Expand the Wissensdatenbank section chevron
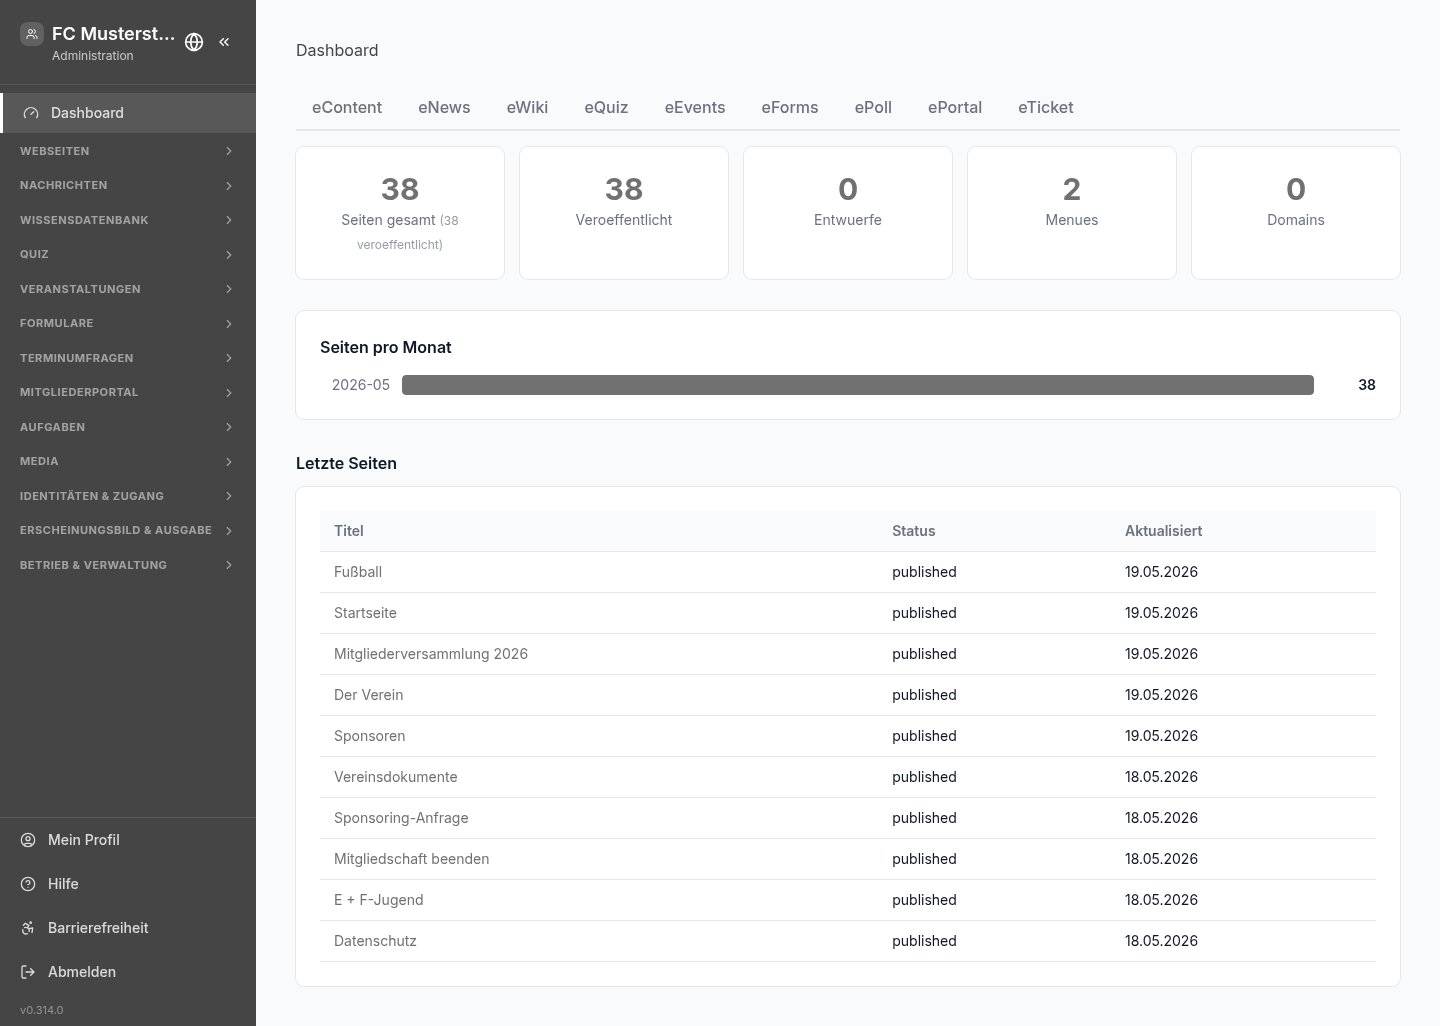 tap(229, 220)
